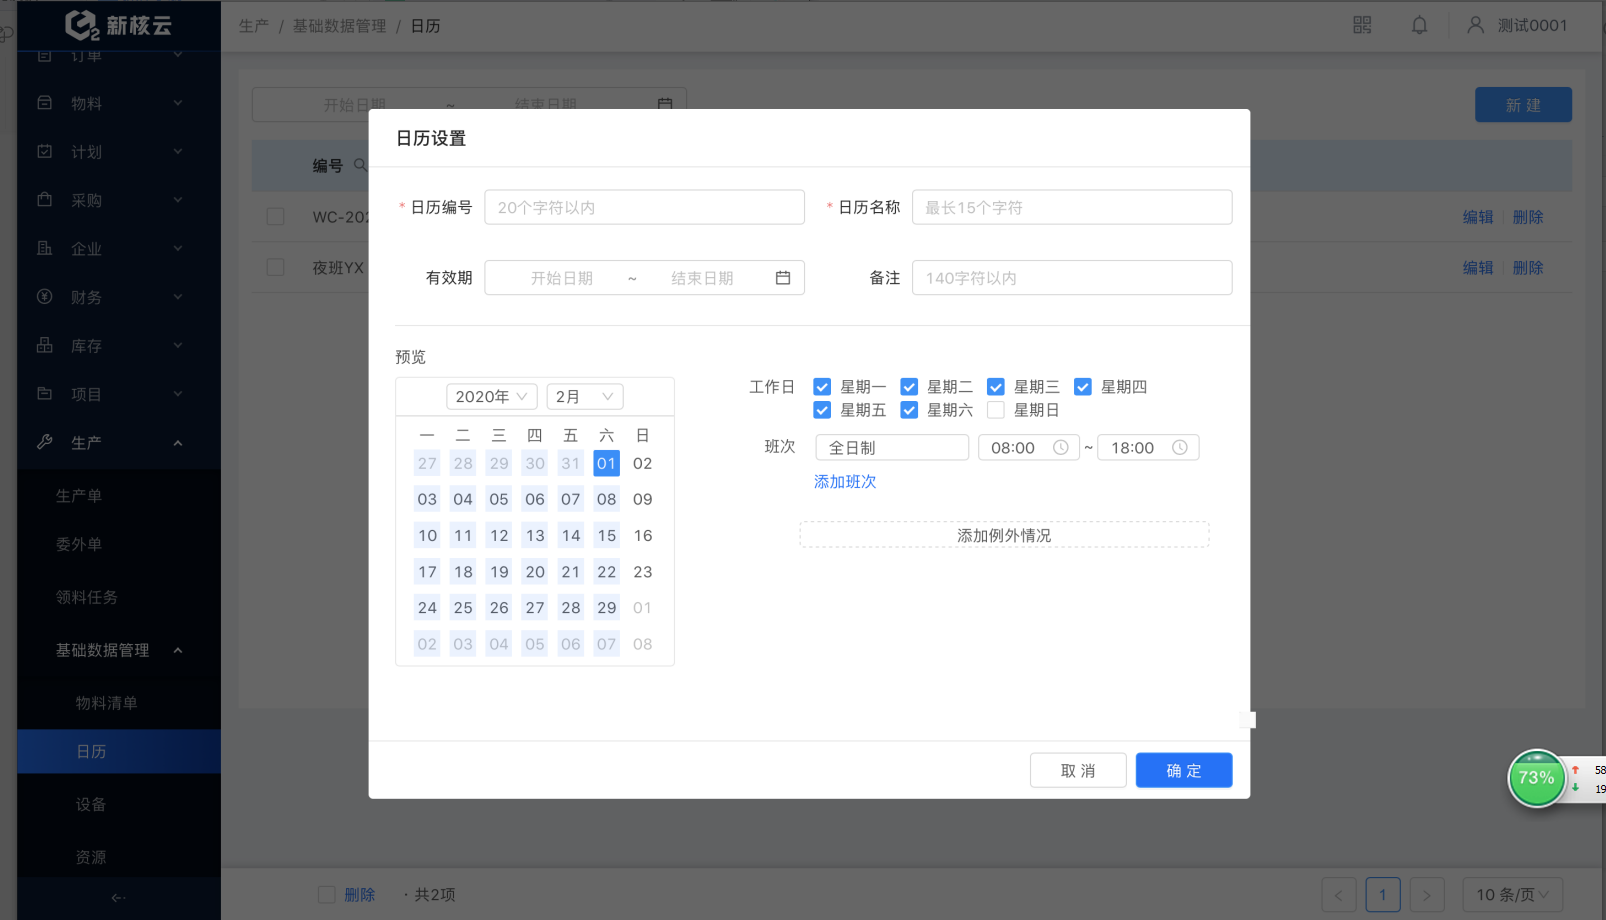Image resolution: width=1606 pixels, height=920 pixels.
Task: Click the 新核云 logo
Action: (118, 25)
